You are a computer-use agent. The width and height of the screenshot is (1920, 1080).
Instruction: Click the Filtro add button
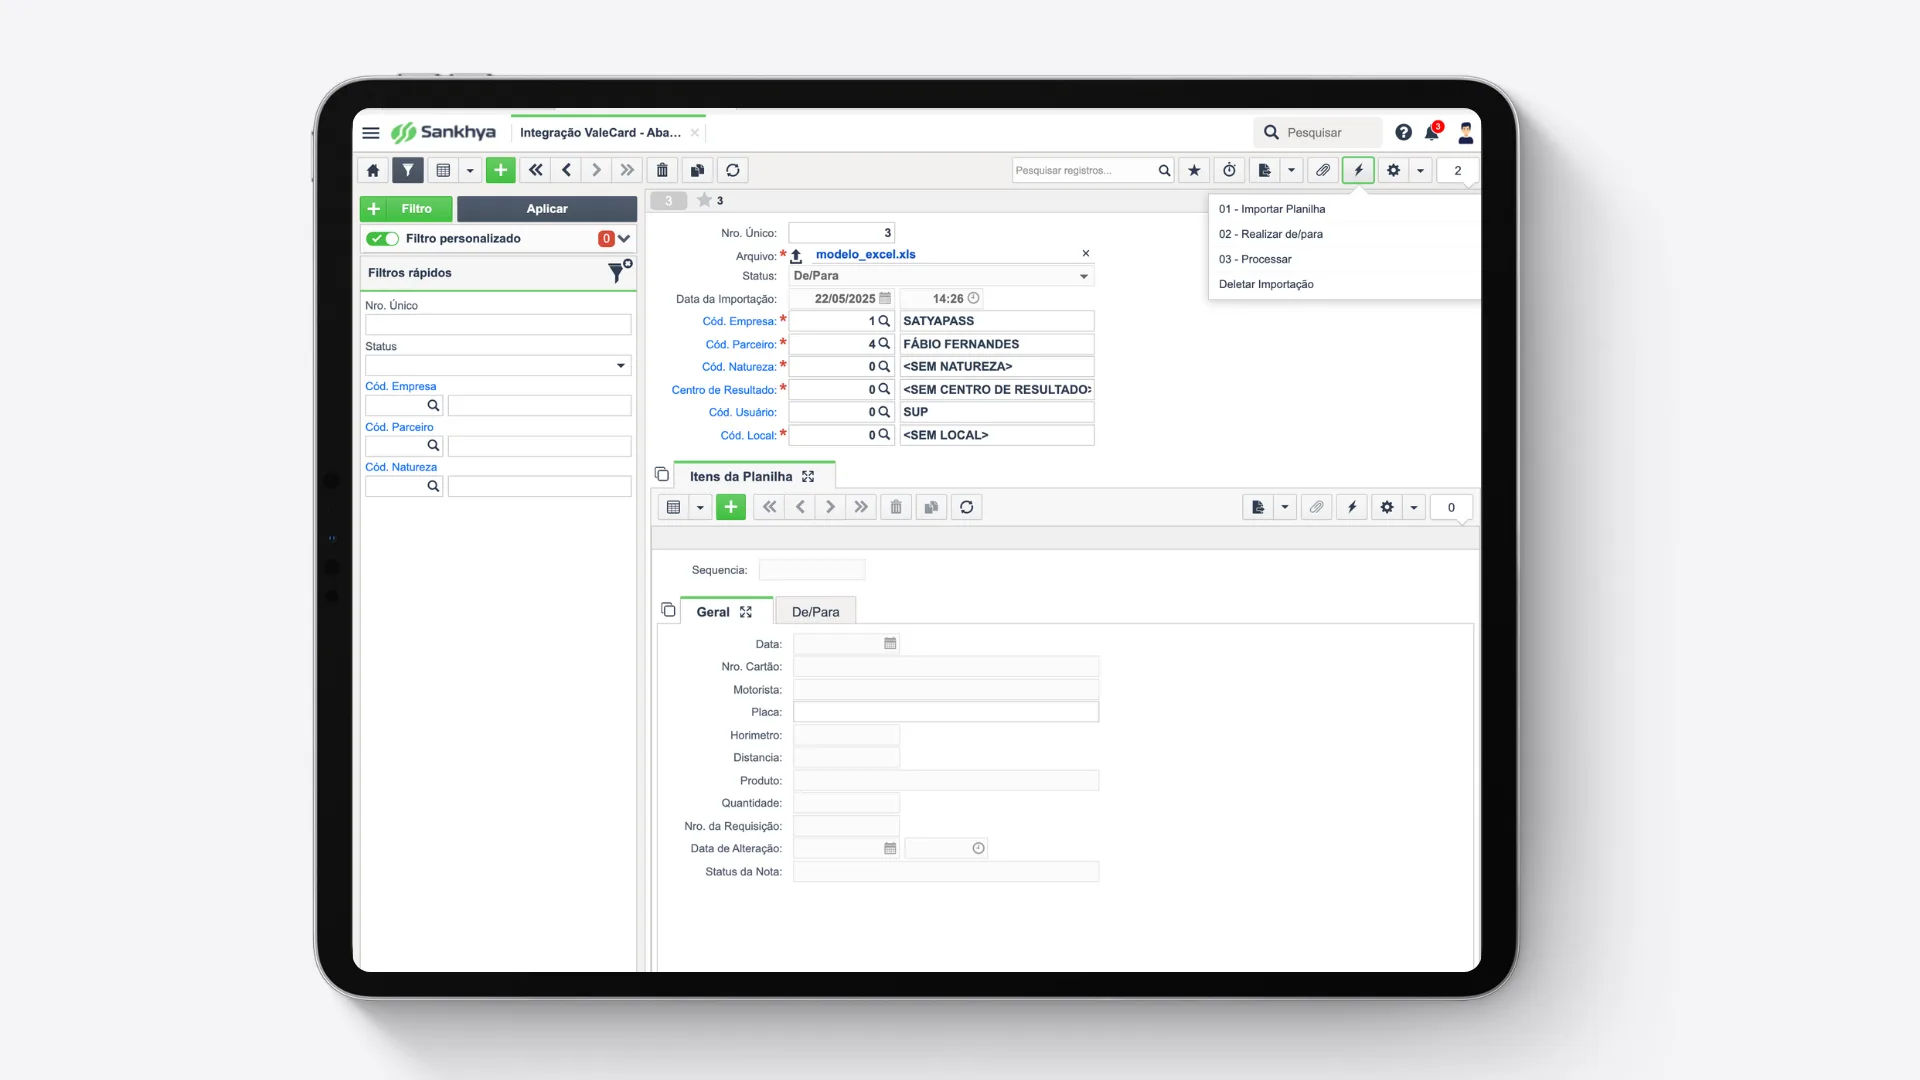[406, 208]
